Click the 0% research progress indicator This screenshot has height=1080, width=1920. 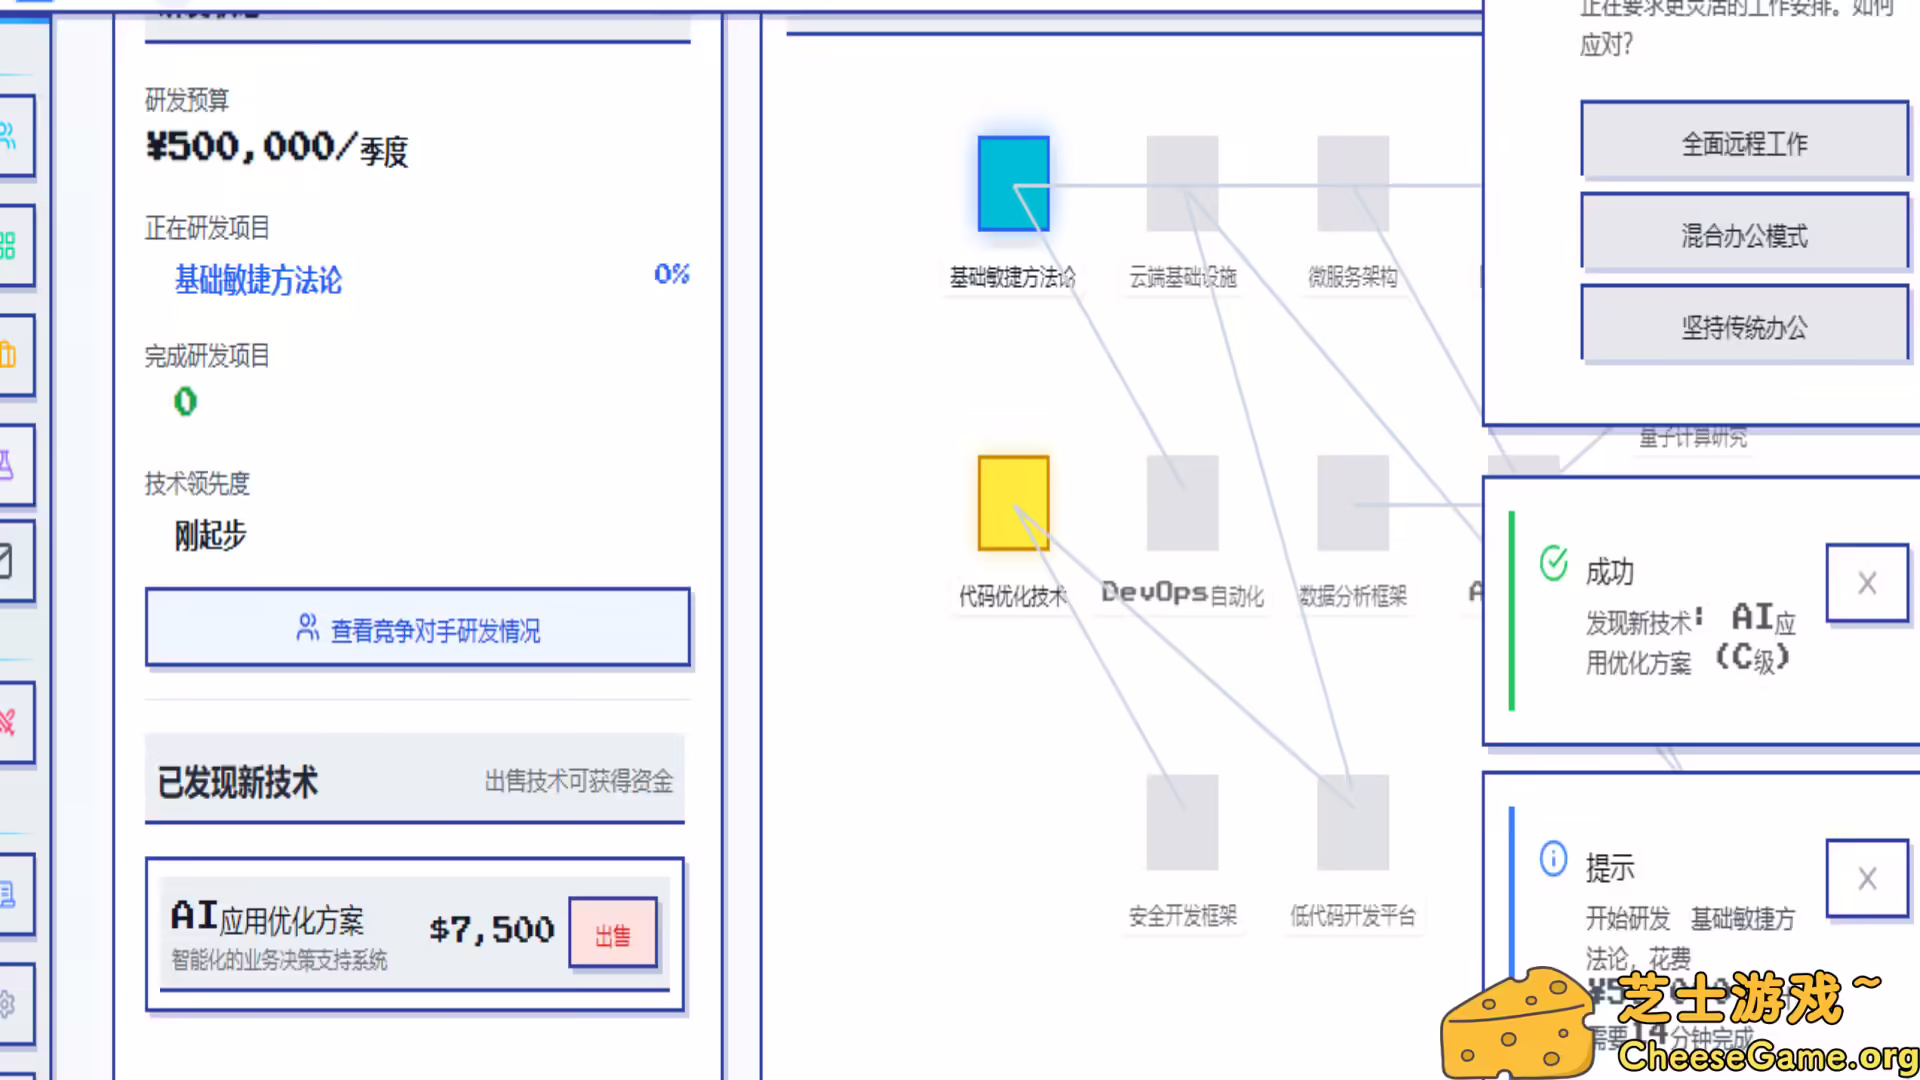click(671, 274)
